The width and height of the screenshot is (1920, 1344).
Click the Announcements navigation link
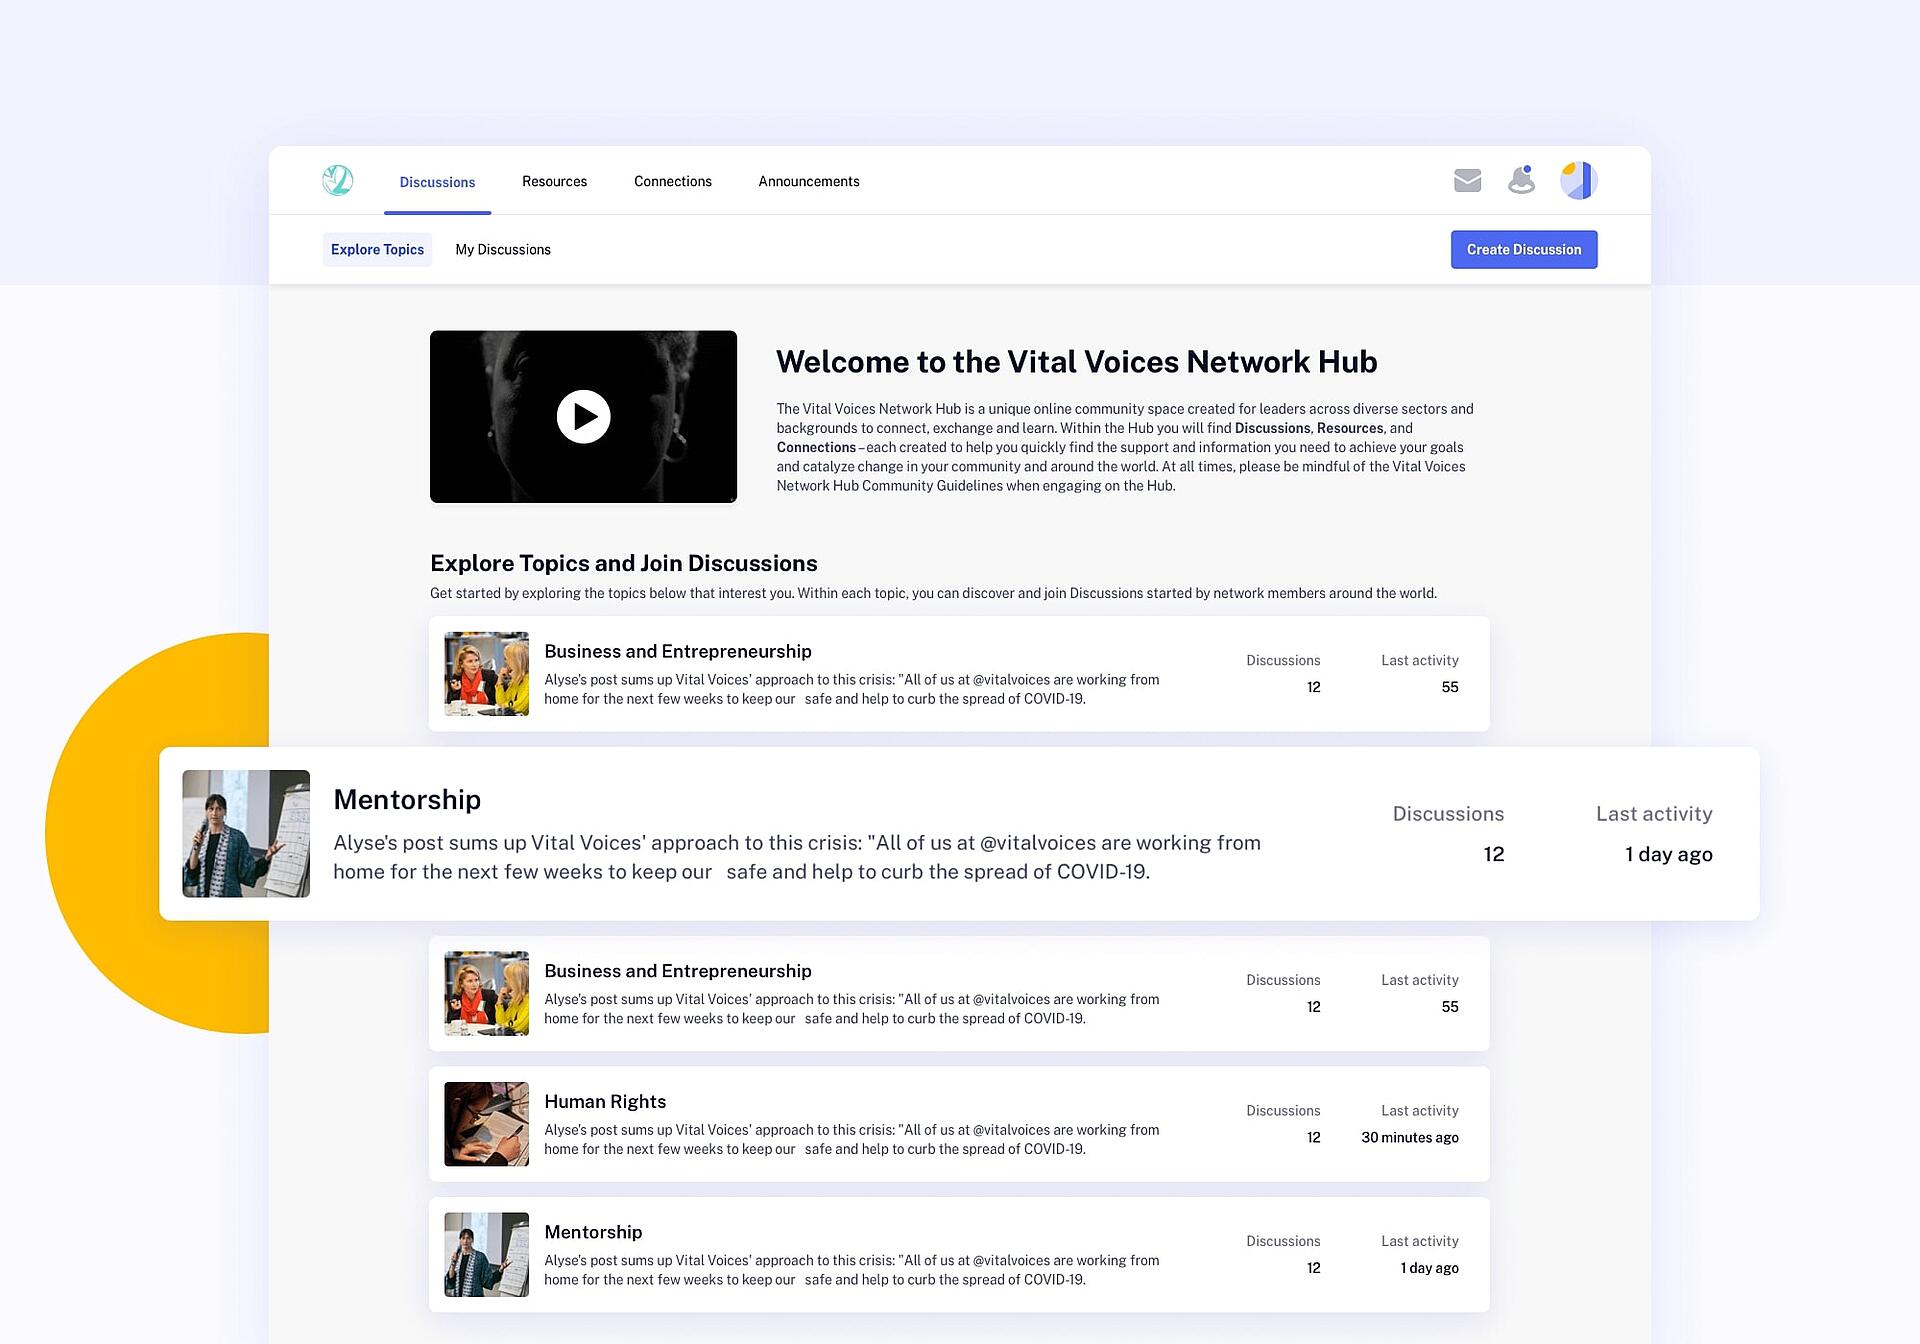pyautogui.click(x=807, y=181)
